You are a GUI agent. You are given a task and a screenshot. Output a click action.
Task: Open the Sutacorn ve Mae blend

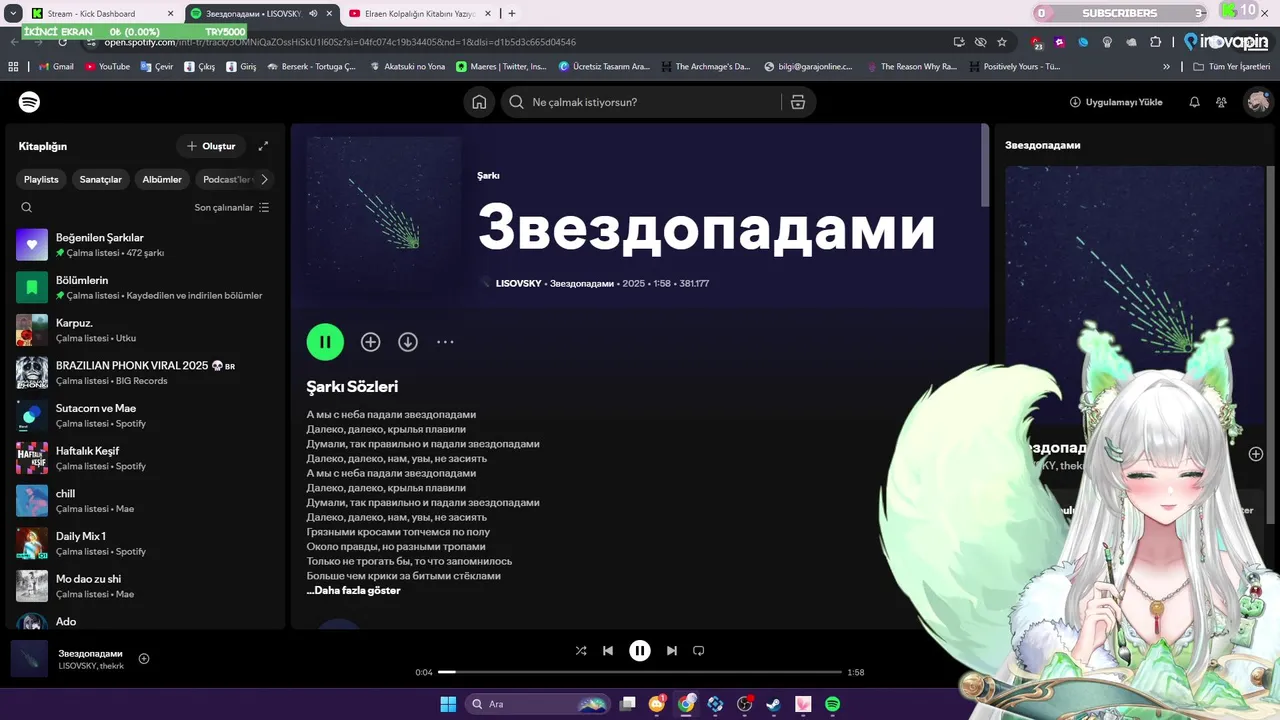(144, 415)
